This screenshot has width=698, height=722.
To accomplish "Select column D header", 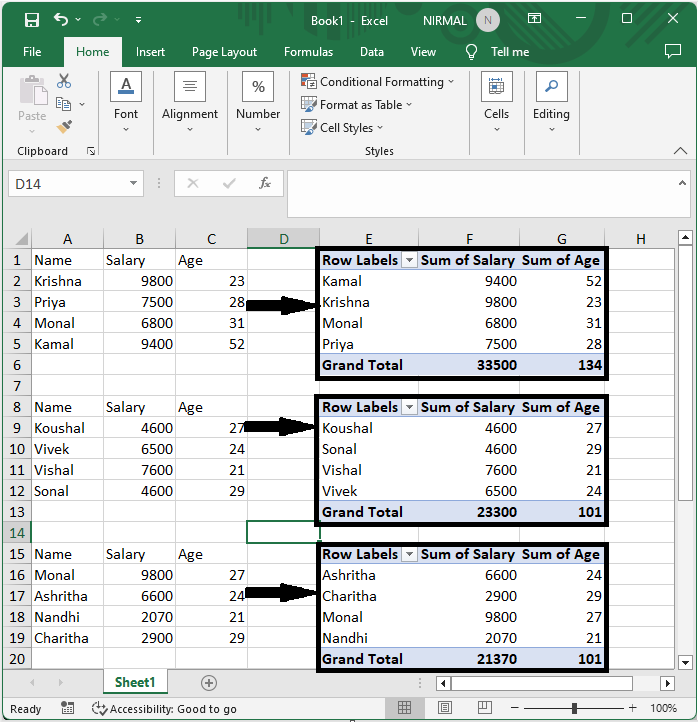I will click(x=283, y=239).
